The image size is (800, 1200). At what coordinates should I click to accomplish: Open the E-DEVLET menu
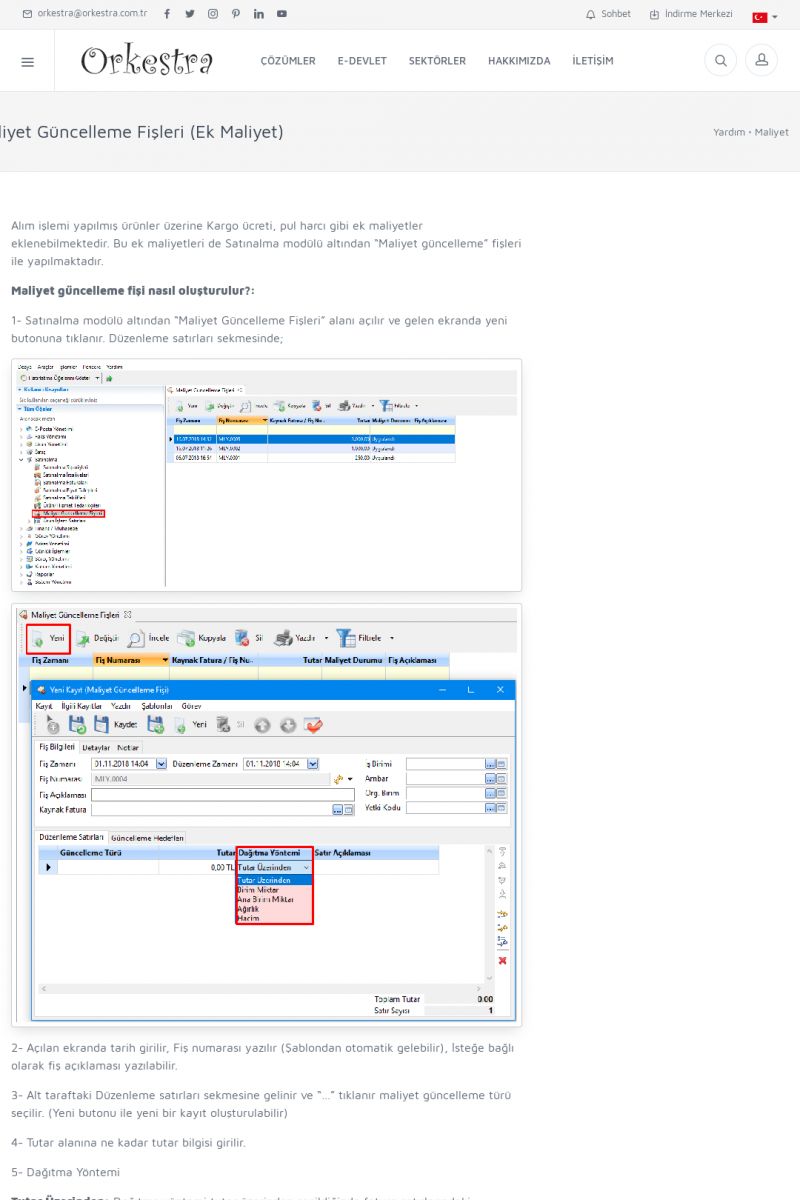click(362, 61)
